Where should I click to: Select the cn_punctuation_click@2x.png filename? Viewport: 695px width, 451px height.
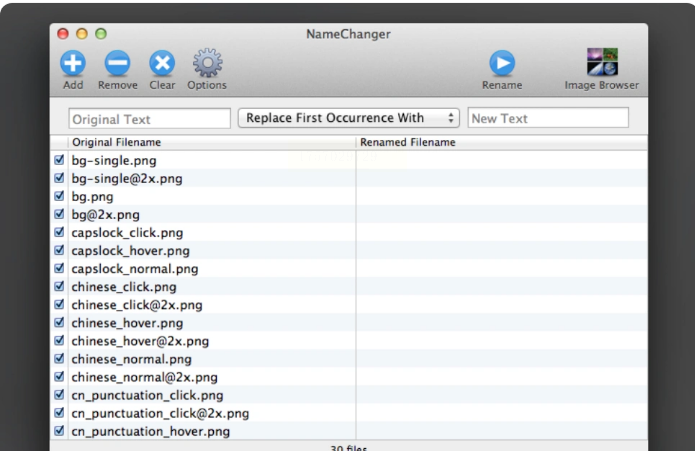pos(160,414)
